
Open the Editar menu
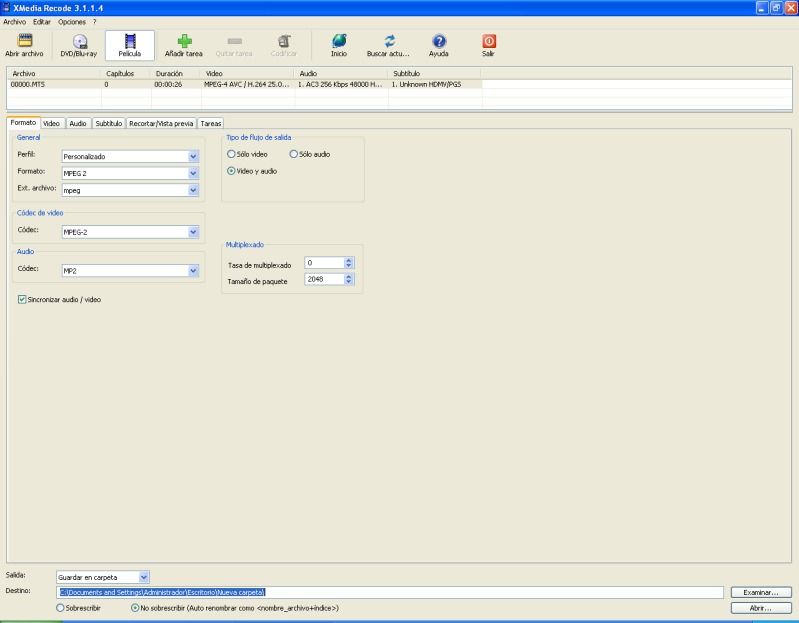click(x=42, y=22)
